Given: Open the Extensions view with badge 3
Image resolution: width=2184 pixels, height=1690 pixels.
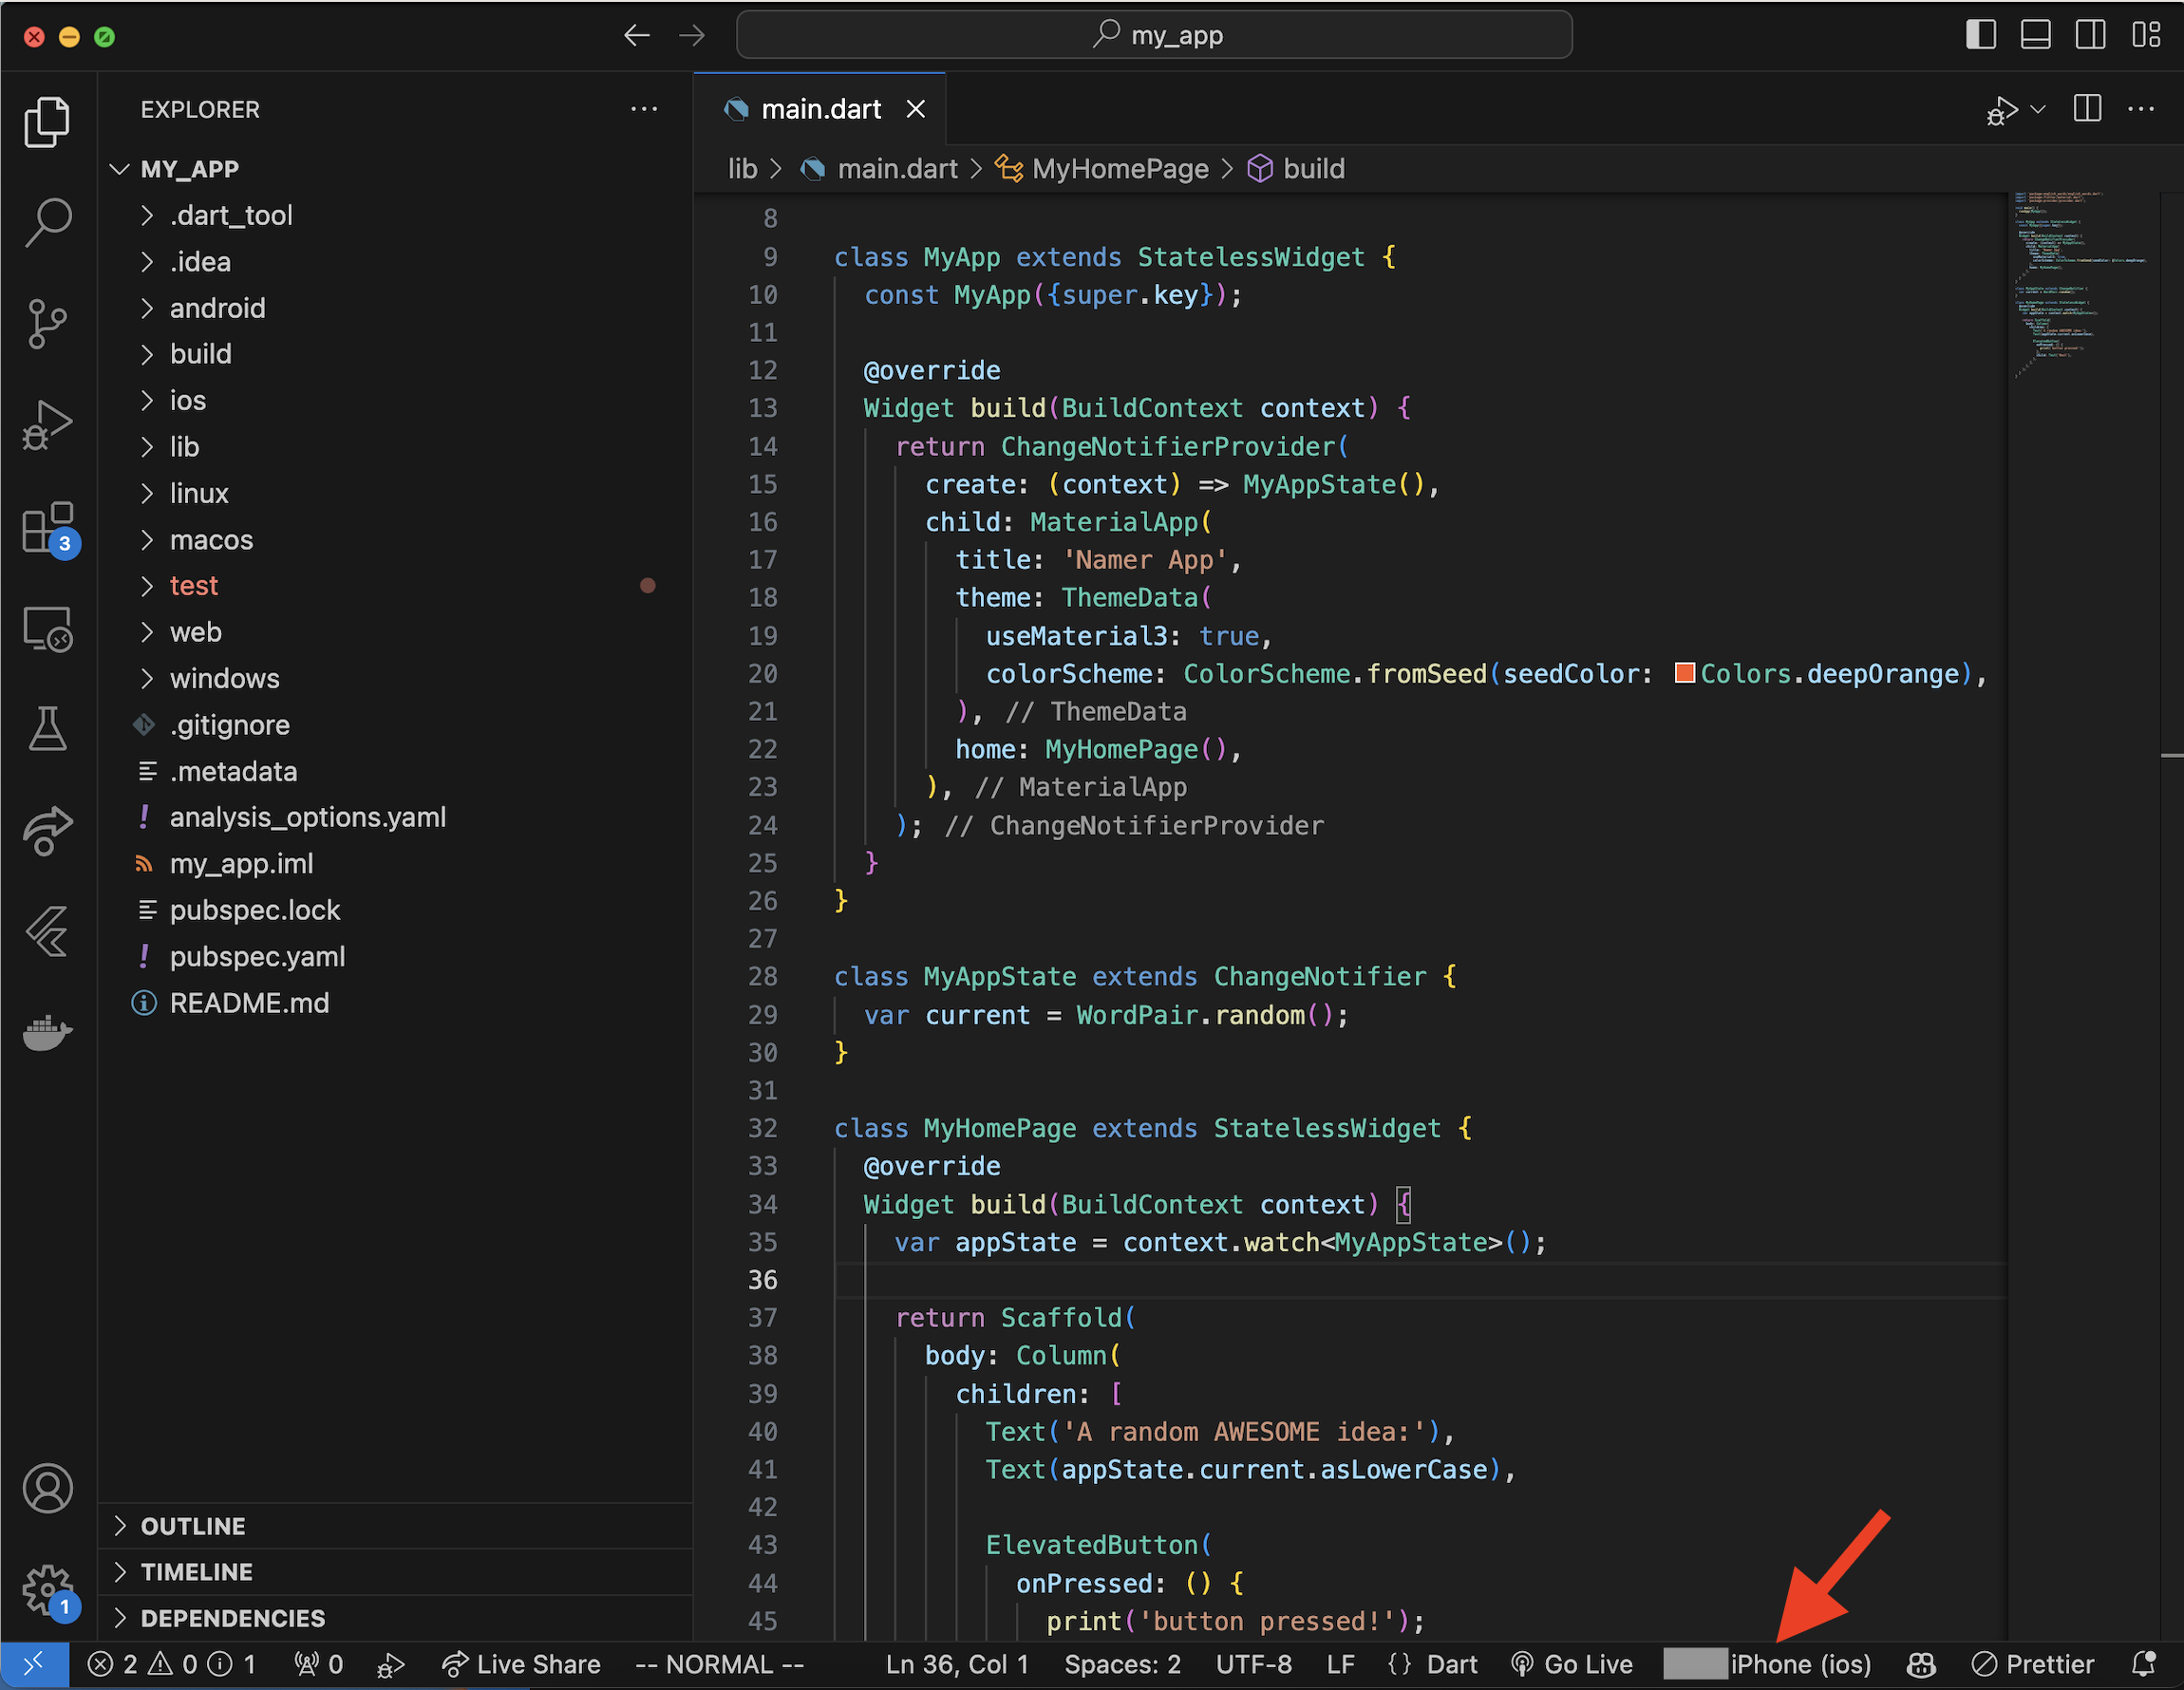Looking at the screenshot, I should (x=47, y=528).
